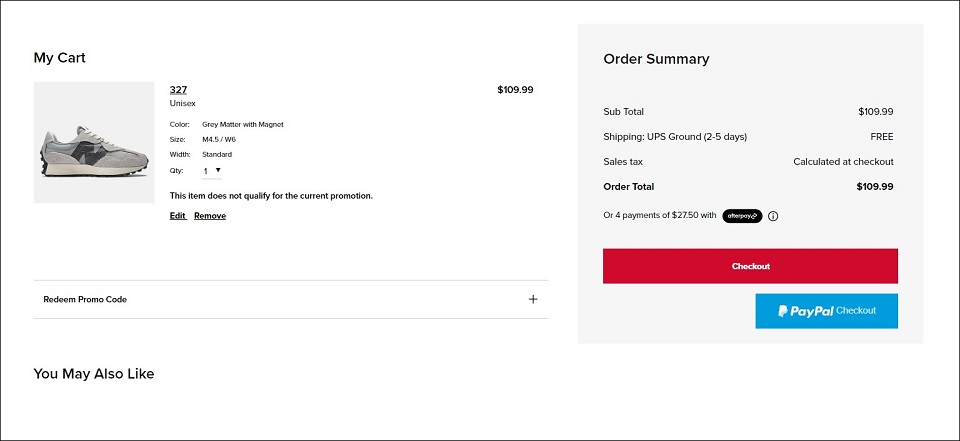Click the promotion not qualified notice
Image resolution: width=960 pixels, height=441 pixels.
[x=271, y=196]
